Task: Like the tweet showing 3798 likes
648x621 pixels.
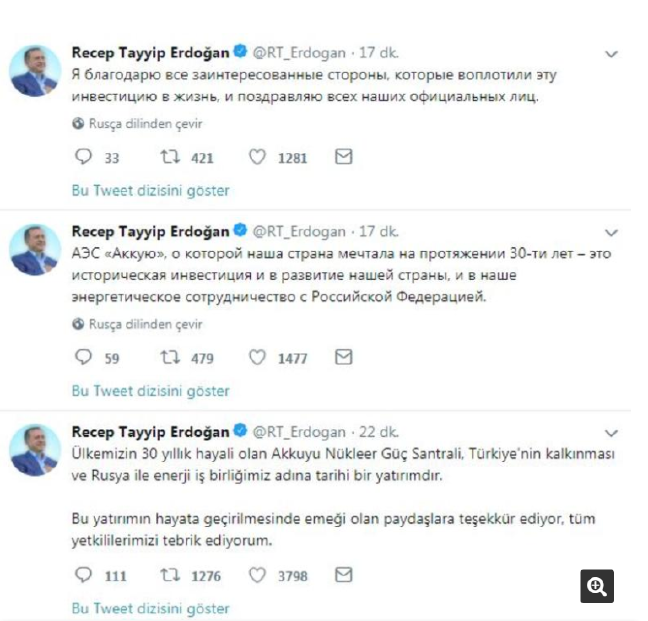Action: pos(257,575)
